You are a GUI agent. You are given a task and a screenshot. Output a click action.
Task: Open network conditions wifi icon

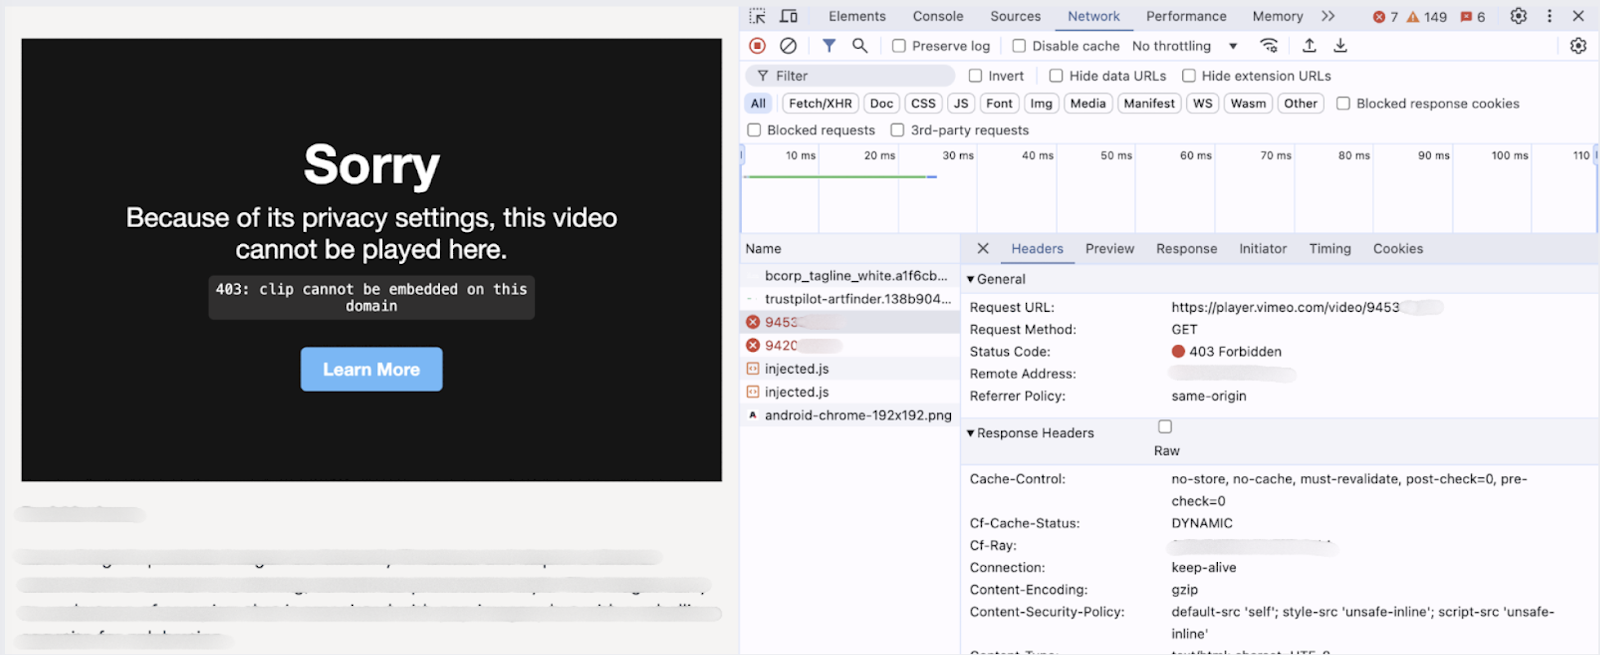click(x=1269, y=46)
